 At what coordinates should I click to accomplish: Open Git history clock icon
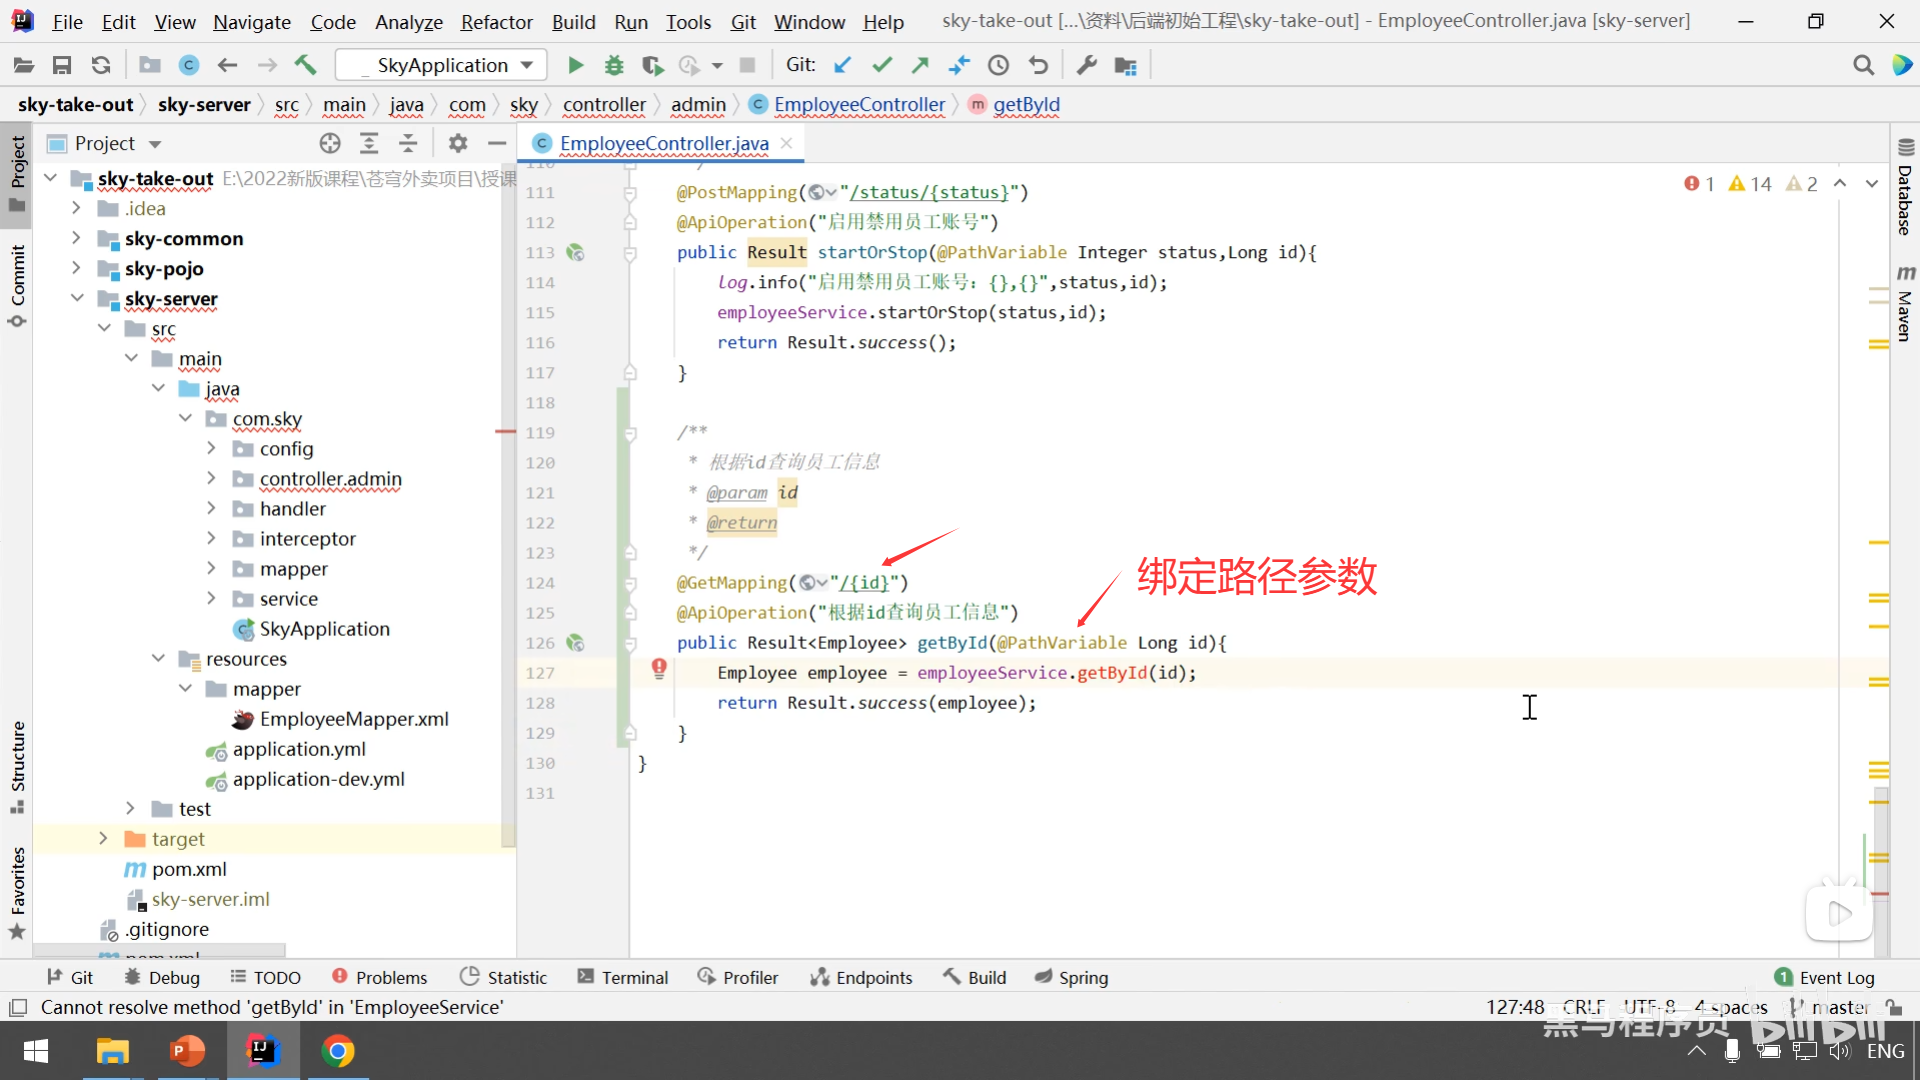click(x=998, y=65)
